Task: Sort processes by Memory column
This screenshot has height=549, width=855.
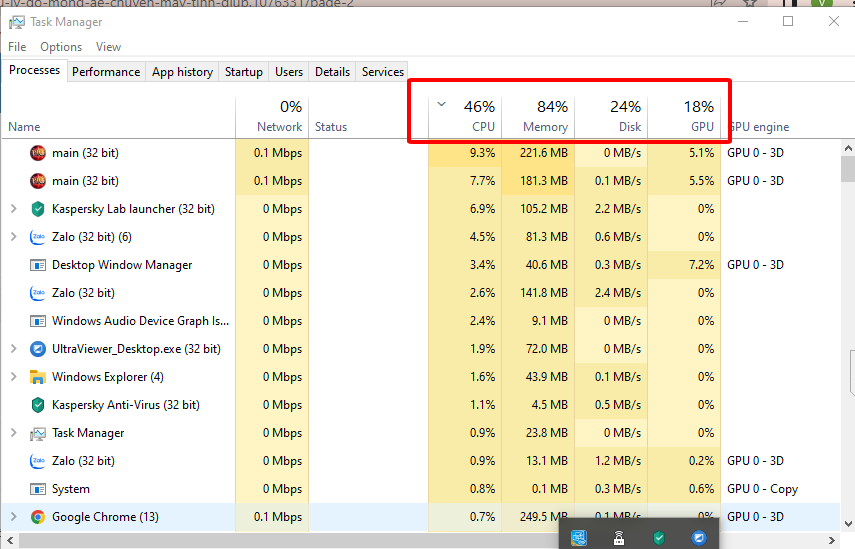Action: coord(539,117)
